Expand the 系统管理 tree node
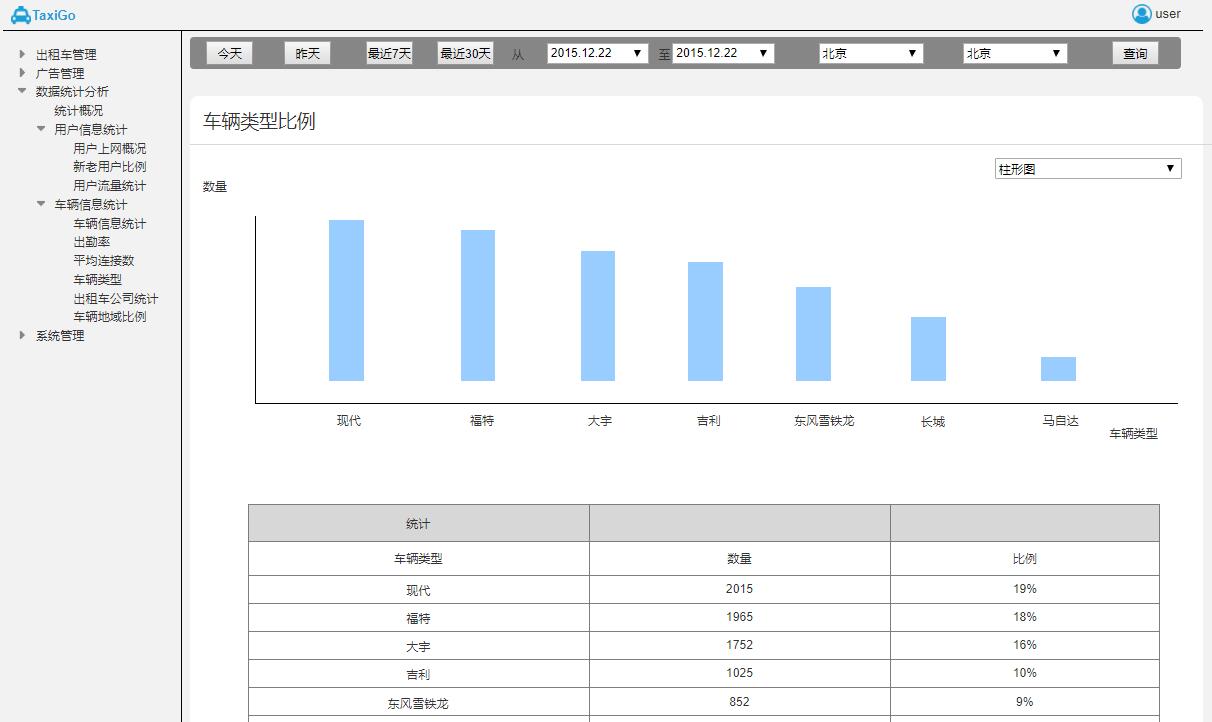 click(x=23, y=336)
